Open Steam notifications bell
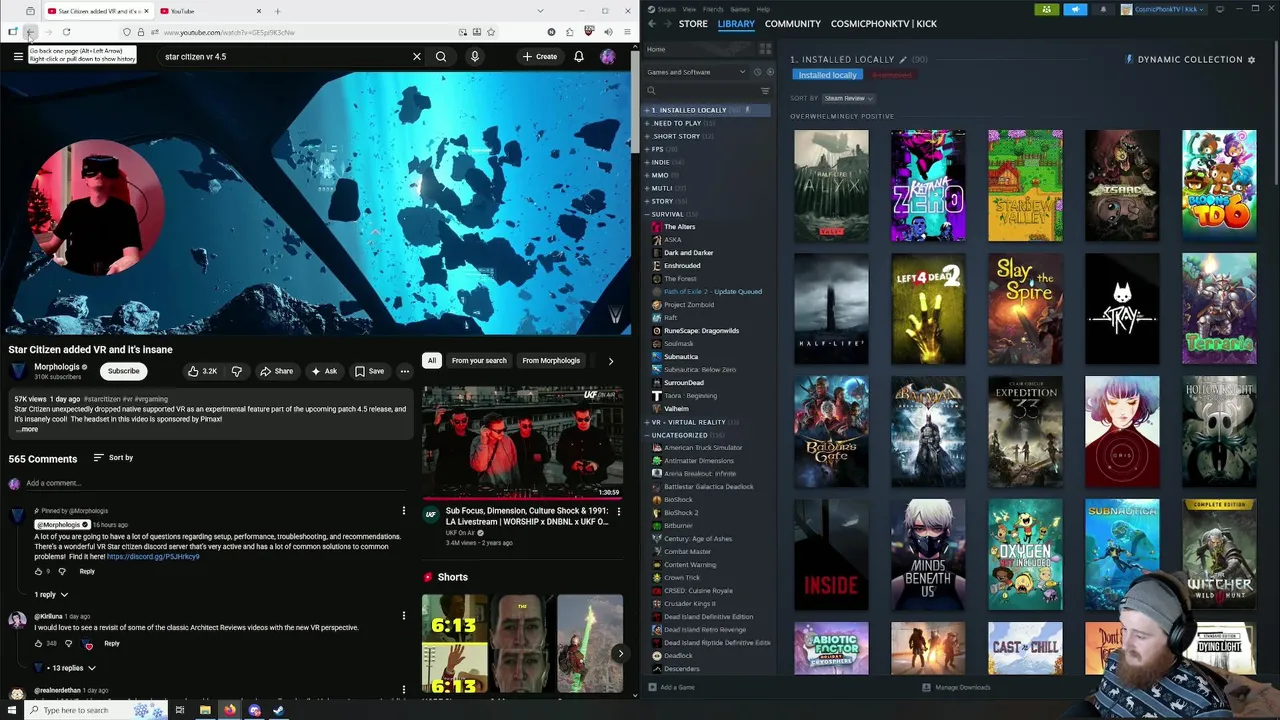 coord(1103,9)
